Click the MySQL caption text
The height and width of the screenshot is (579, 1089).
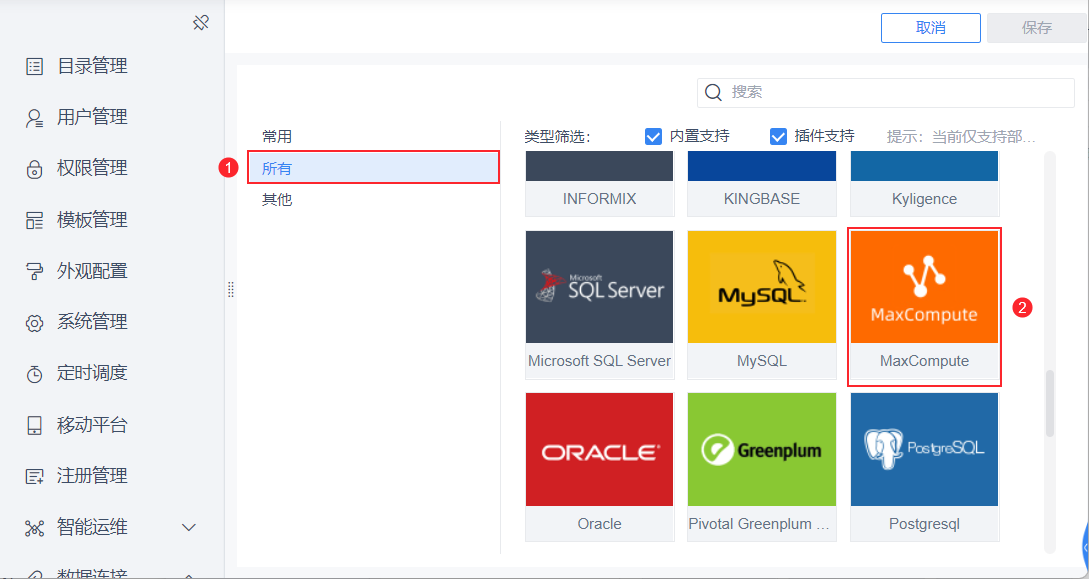pyautogui.click(x=762, y=361)
